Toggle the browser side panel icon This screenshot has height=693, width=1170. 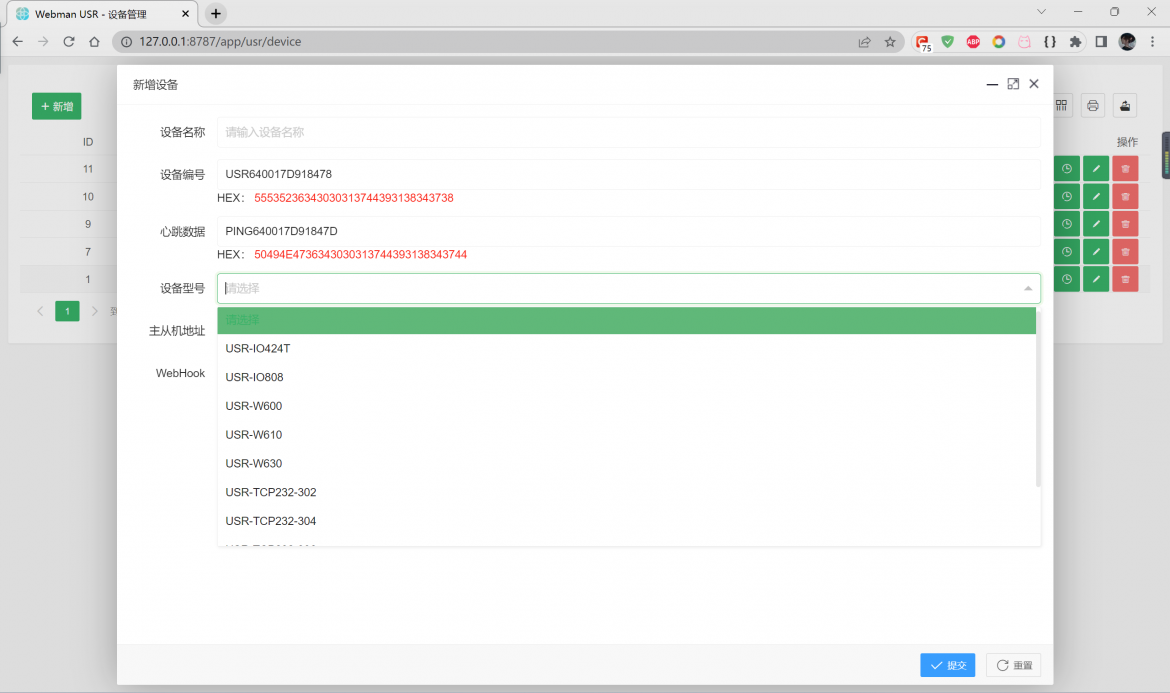pos(1101,42)
